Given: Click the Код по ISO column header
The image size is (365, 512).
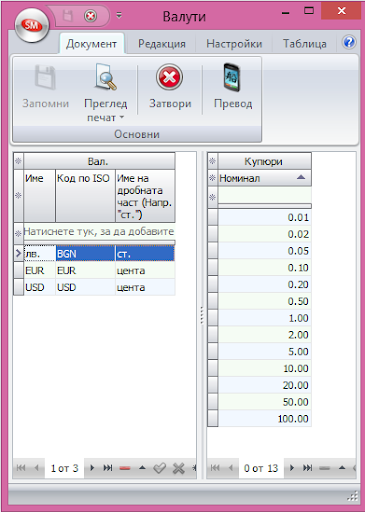Looking at the screenshot, I should point(85,195).
